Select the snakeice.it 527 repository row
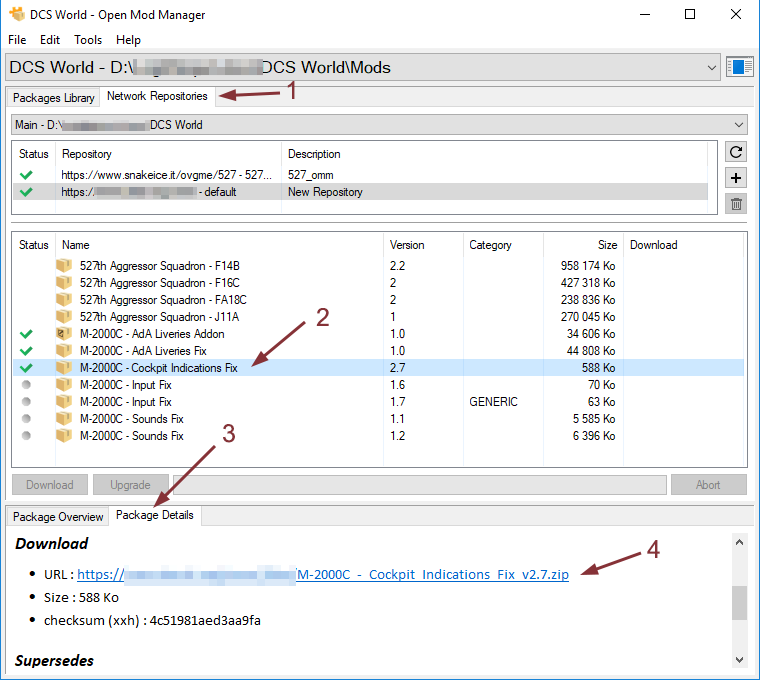760x680 pixels. coord(360,175)
